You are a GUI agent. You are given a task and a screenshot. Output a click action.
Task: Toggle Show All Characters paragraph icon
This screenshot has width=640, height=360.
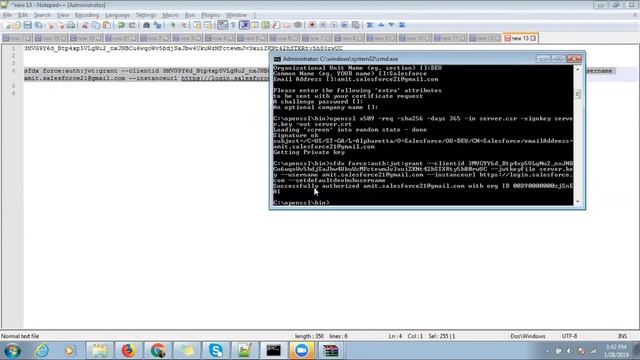point(233,25)
